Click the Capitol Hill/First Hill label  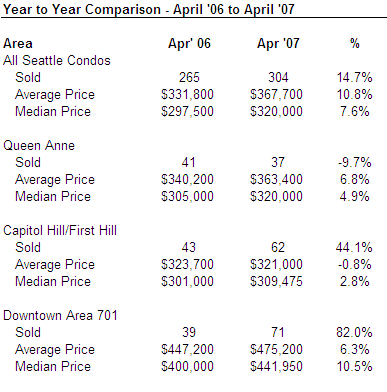60,231
